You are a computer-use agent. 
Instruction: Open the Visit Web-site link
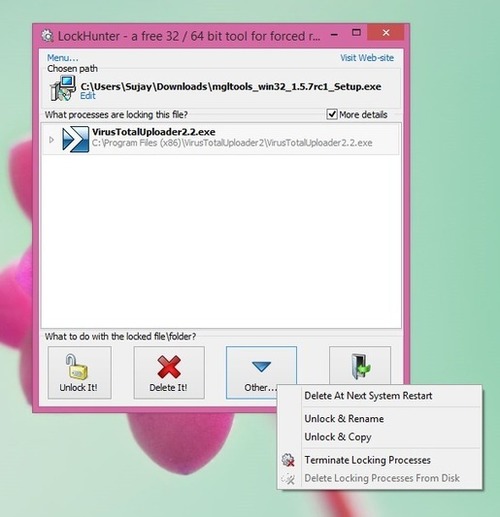[367, 58]
